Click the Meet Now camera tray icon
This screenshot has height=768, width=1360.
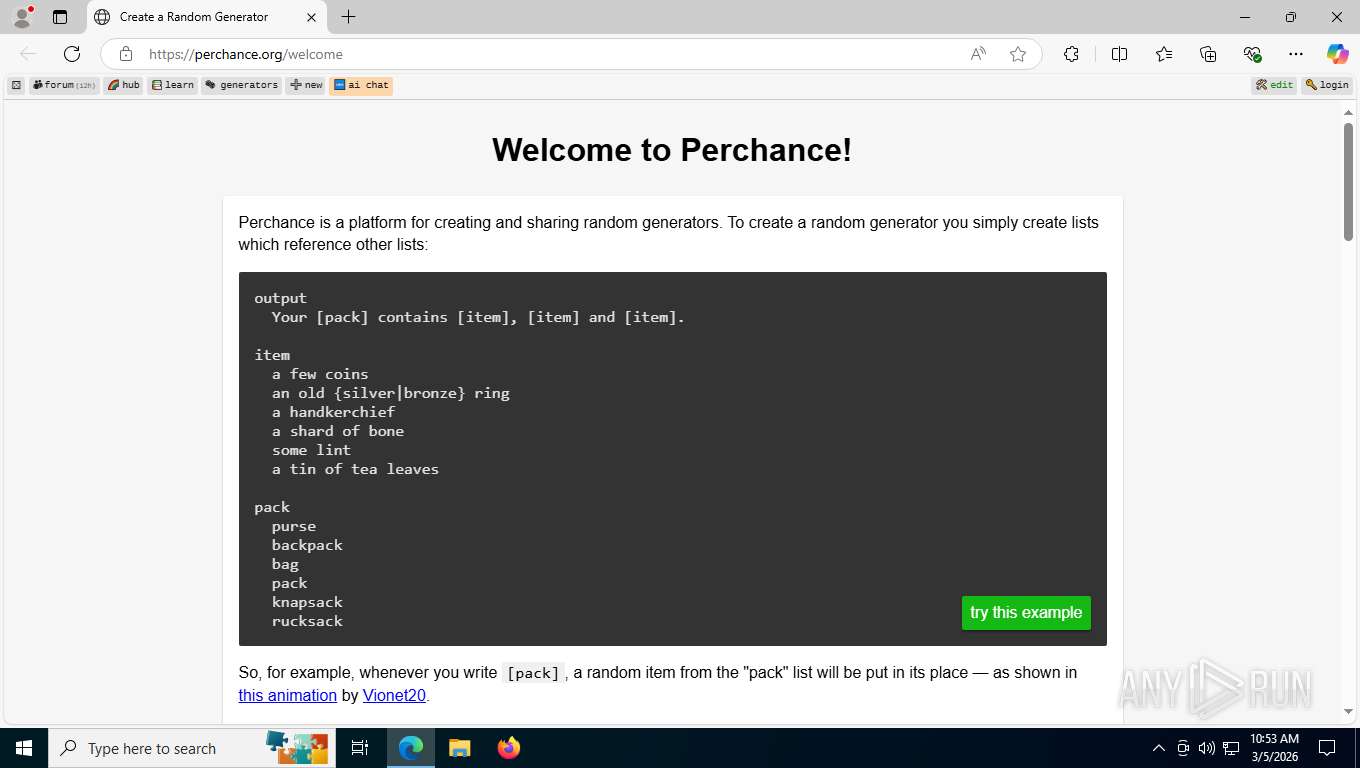click(1183, 748)
